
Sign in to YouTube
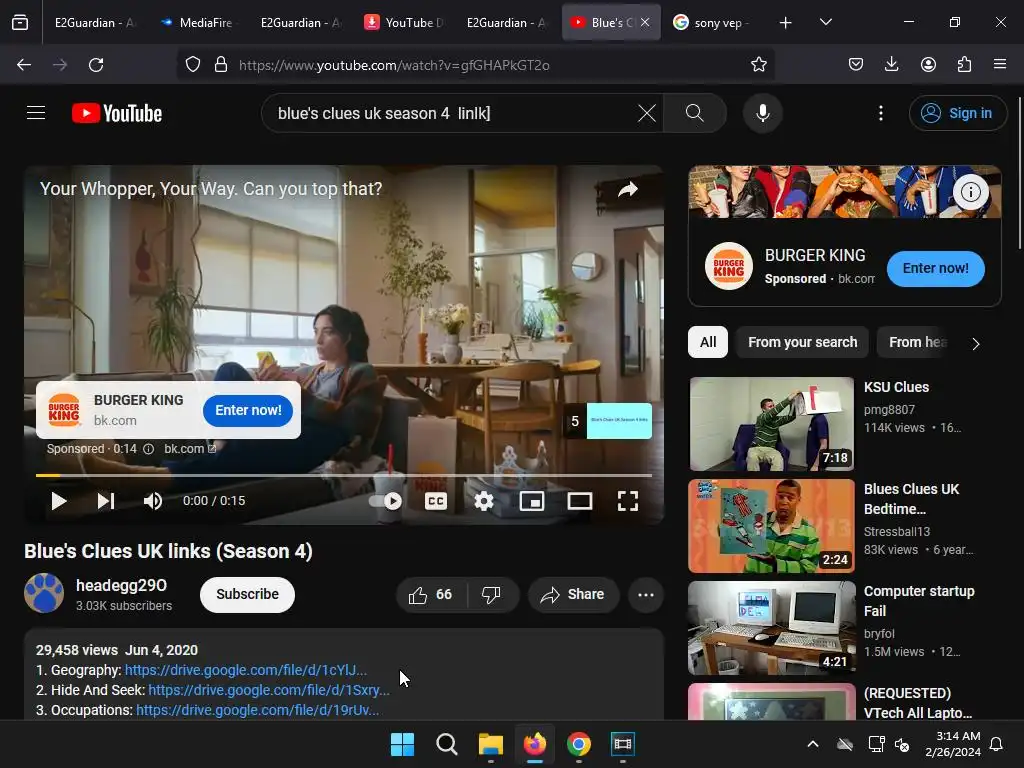(x=957, y=113)
